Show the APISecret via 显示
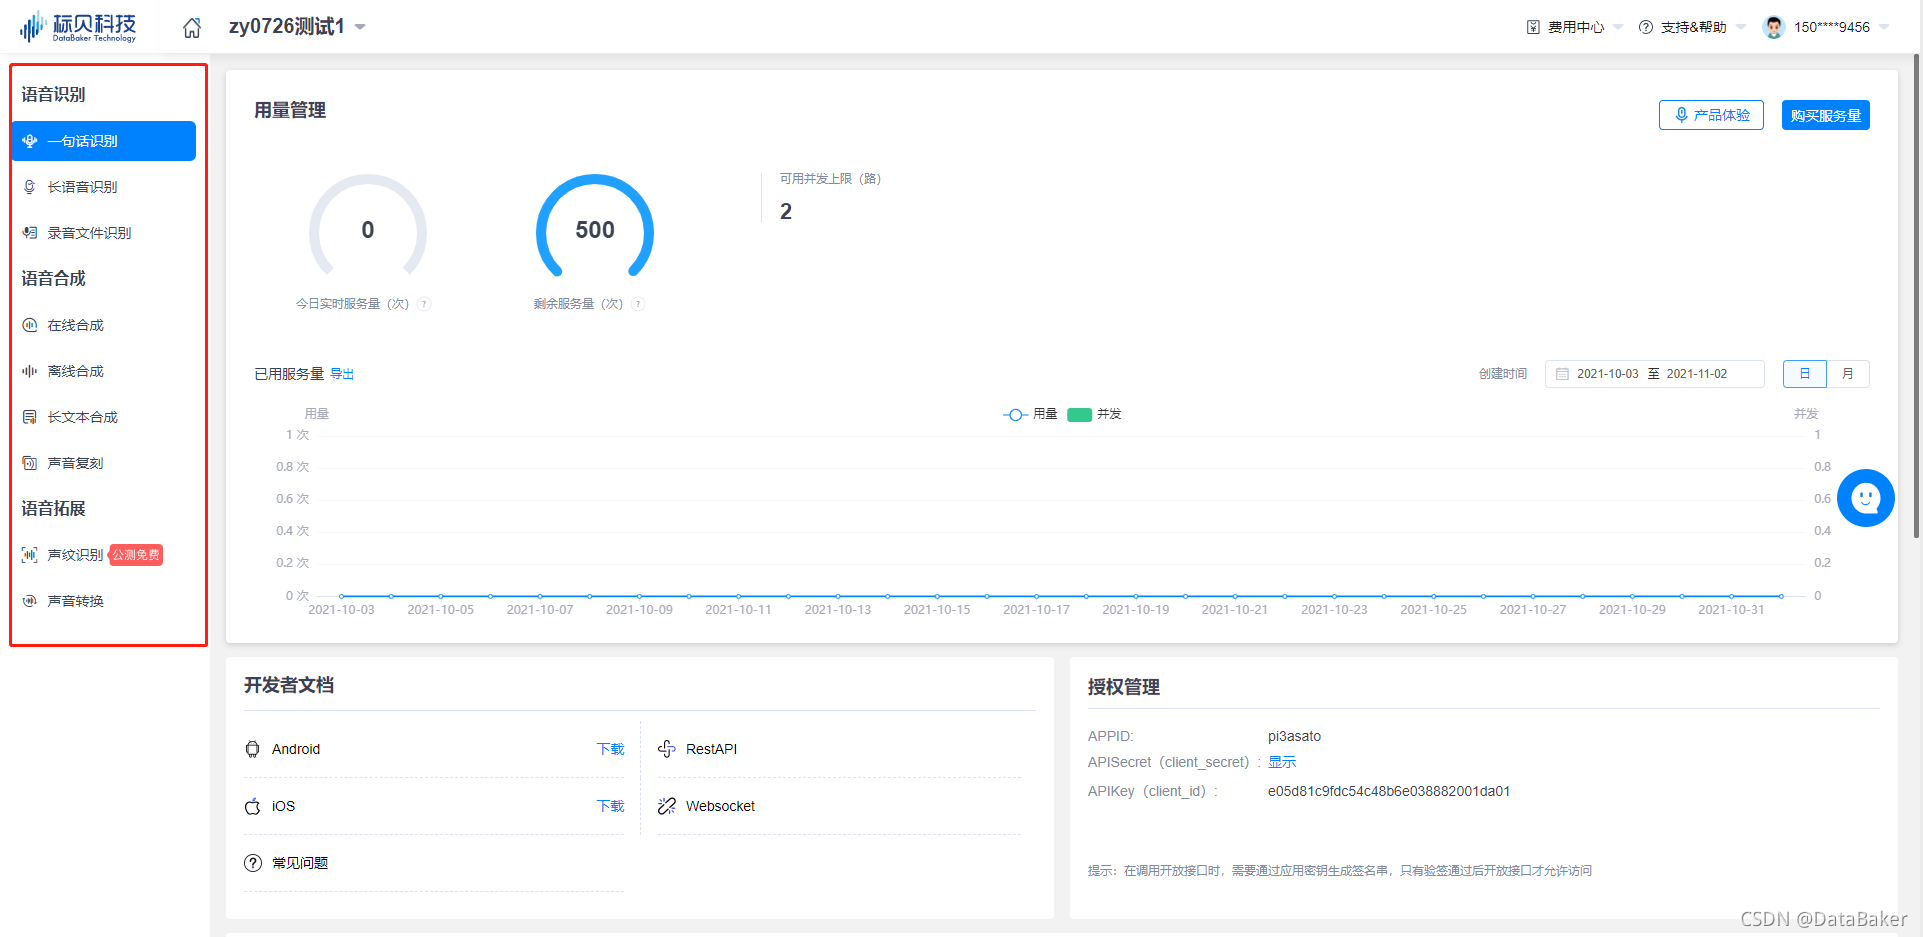Image resolution: width=1923 pixels, height=937 pixels. coord(1282,762)
